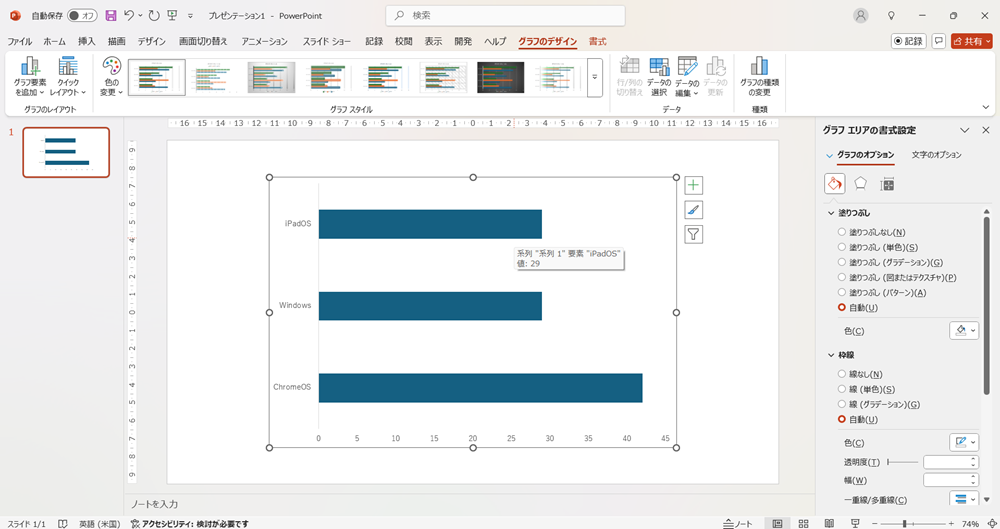Select 塗りつぶし (図またはテクスチャ) radio button
The width and height of the screenshot is (1000, 529).
(842, 278)
